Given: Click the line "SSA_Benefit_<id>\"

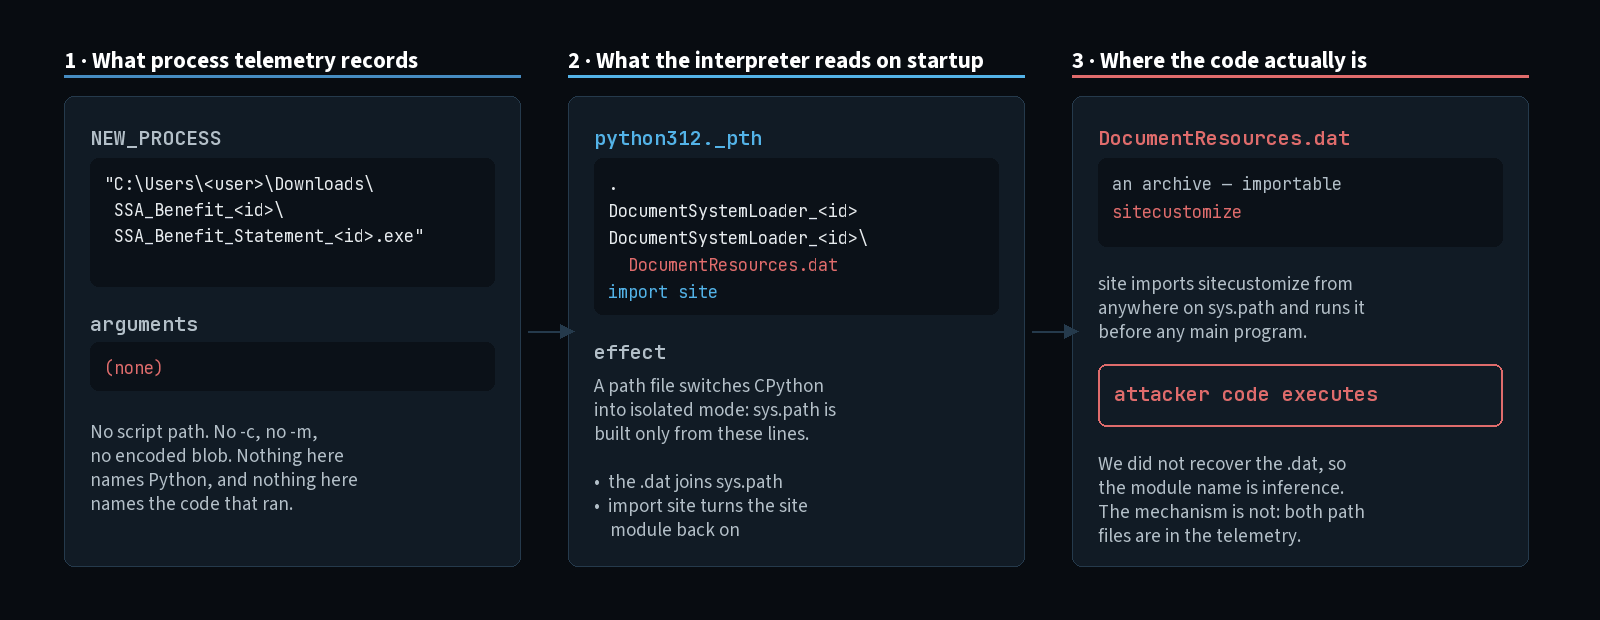Looking at the screenshot, I should pyautogui.click(x=198, y=210).
